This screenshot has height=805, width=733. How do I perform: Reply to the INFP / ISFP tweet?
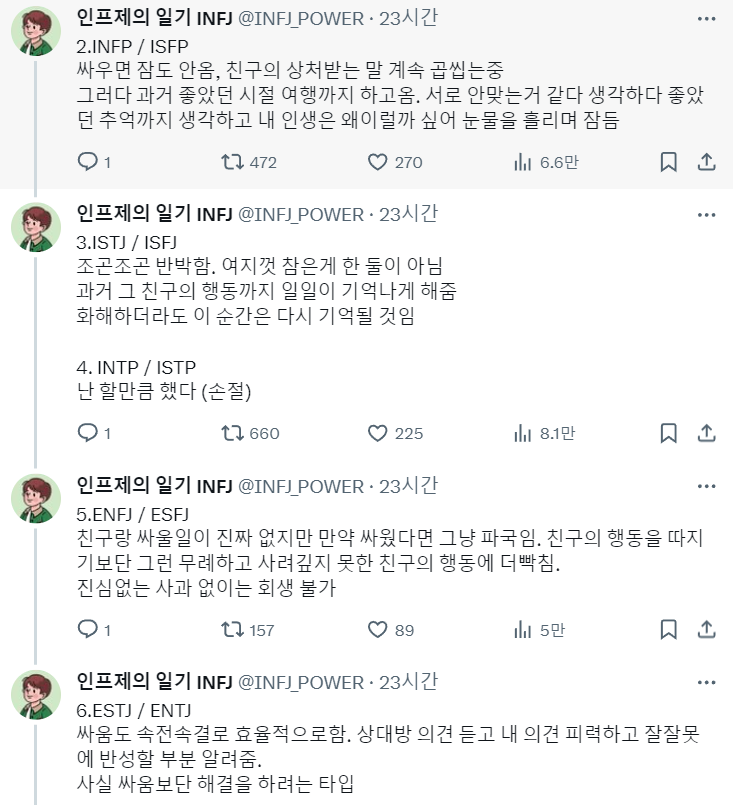(x=88, y=162)
